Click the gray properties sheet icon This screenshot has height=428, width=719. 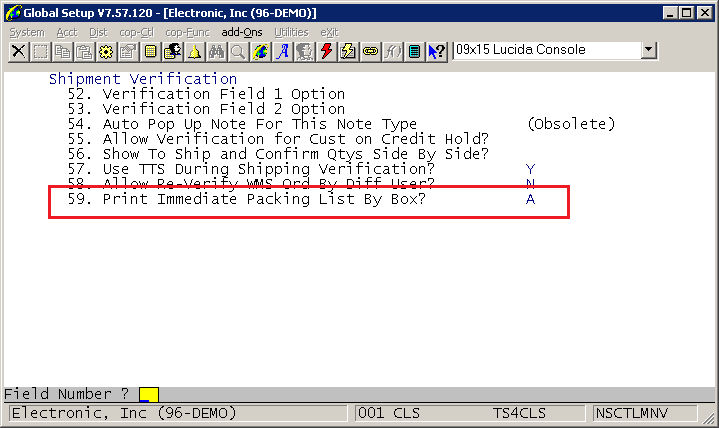click(128, 51)
